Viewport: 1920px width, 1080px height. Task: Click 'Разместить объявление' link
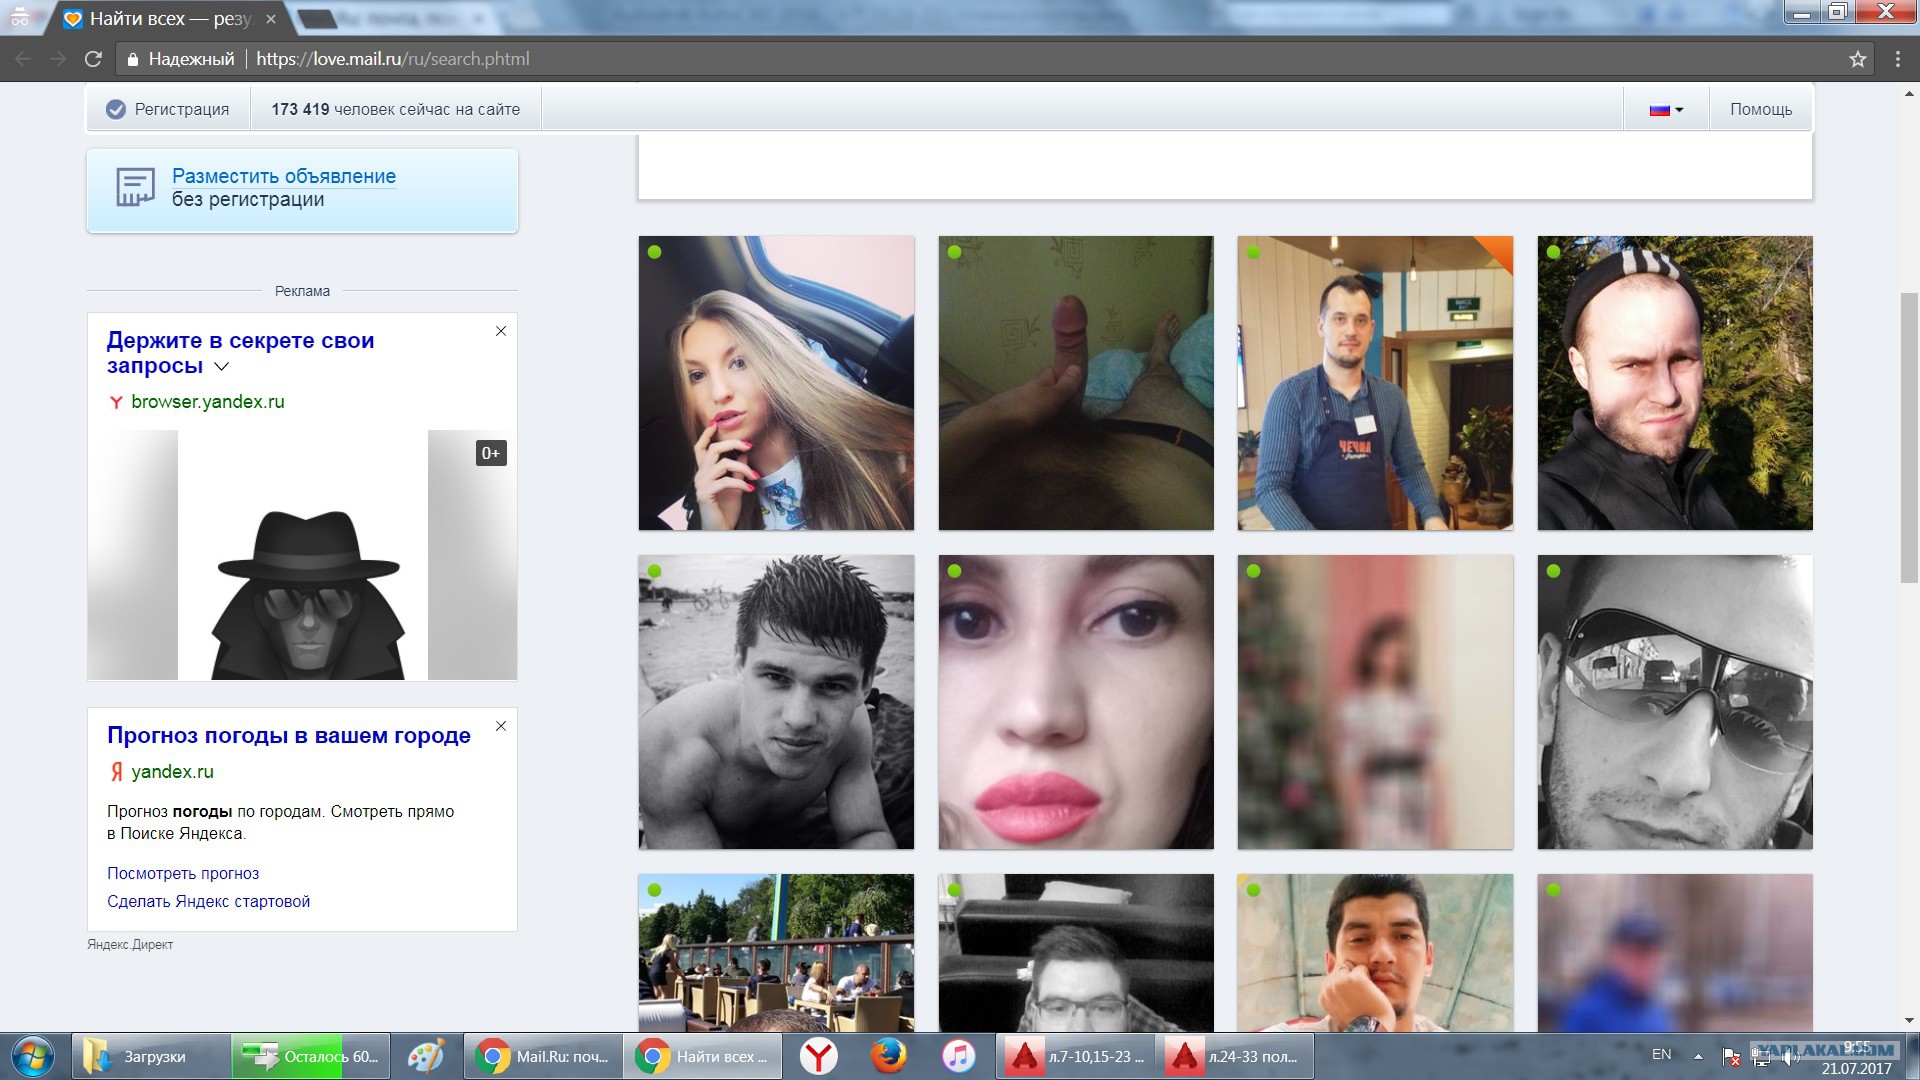point(284,176)
